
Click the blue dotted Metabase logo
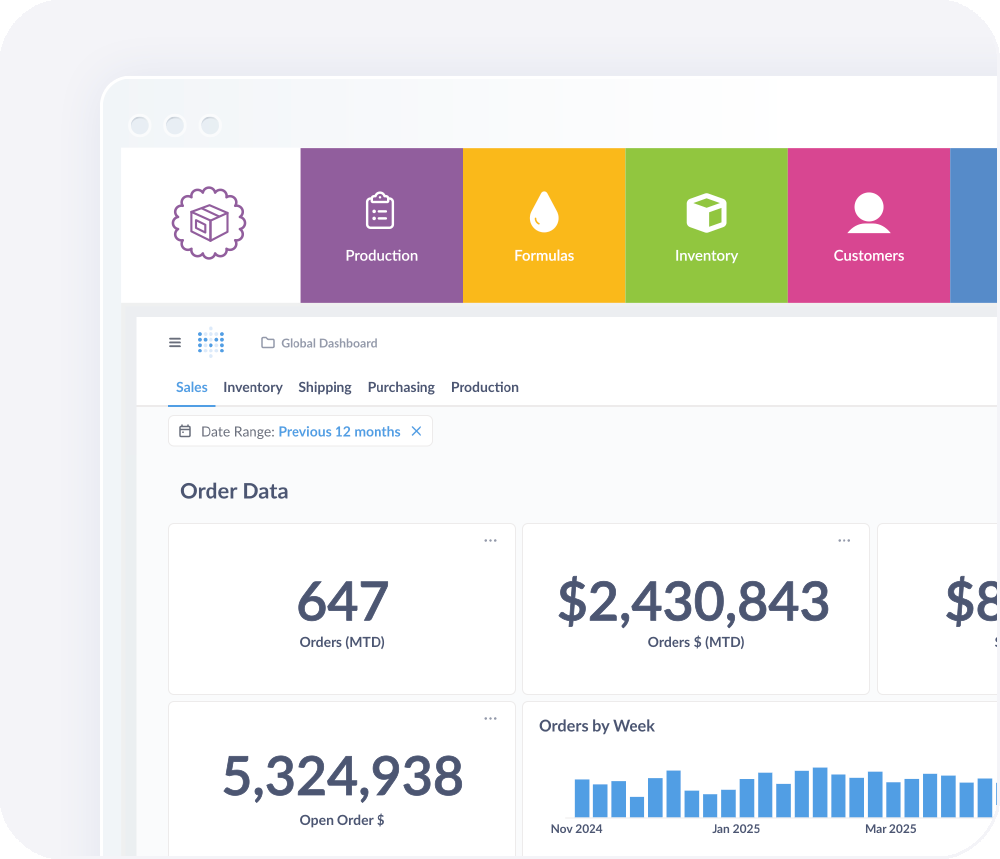[211, 343]
